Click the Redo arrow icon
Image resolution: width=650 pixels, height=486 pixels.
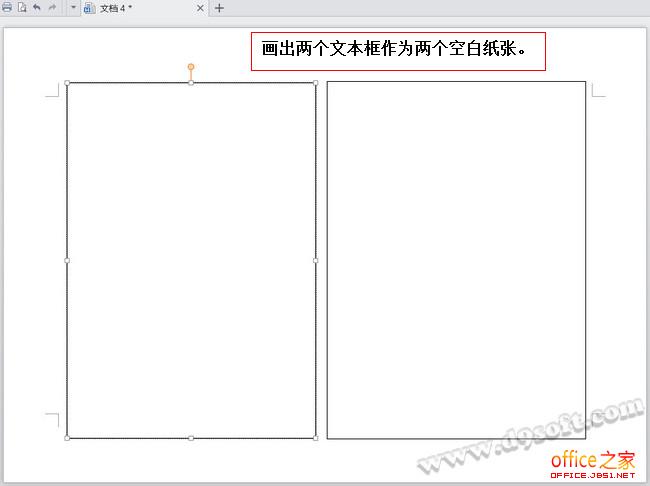tap(52, 7)
